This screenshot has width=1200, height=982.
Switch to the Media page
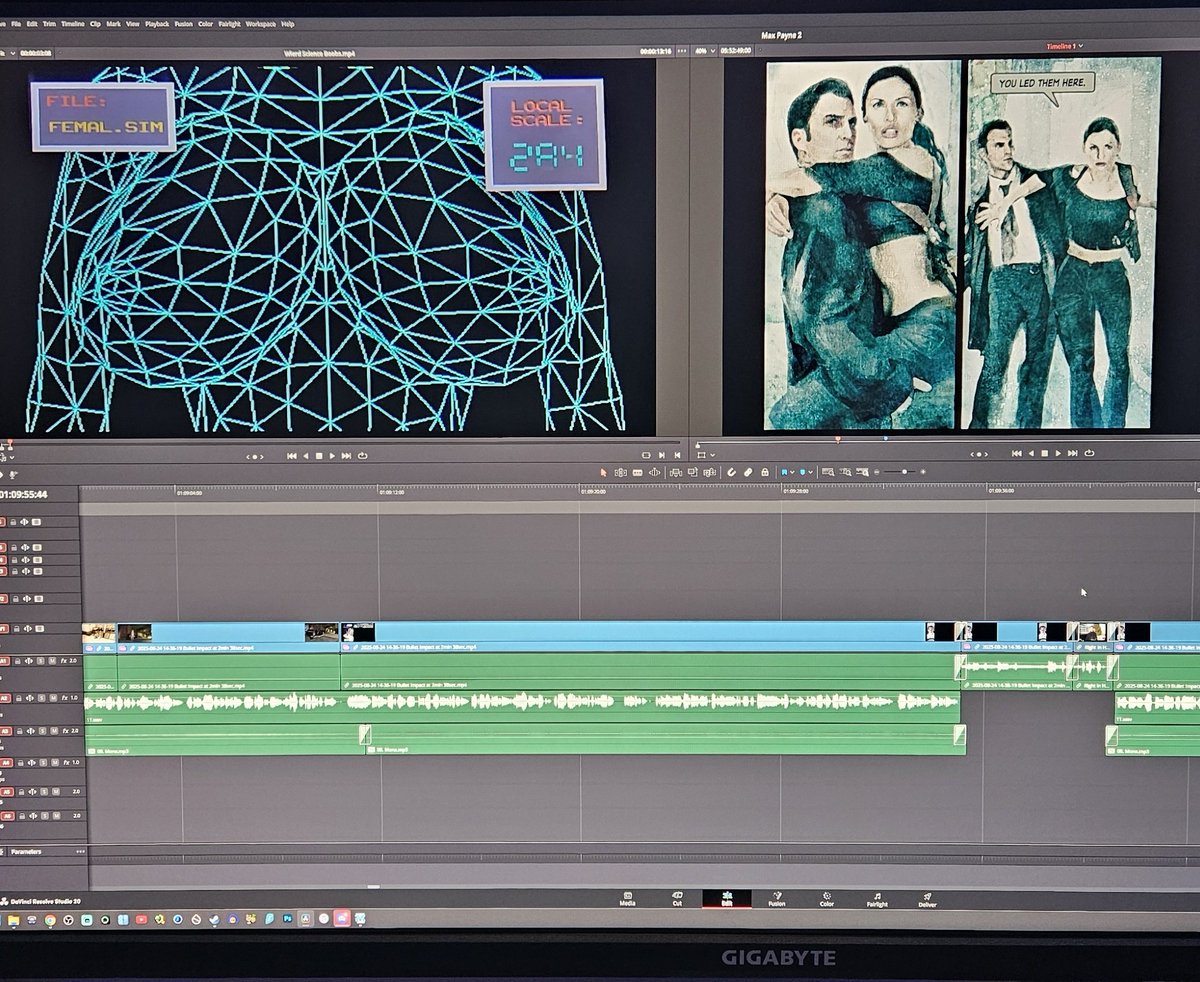[627, 898]
